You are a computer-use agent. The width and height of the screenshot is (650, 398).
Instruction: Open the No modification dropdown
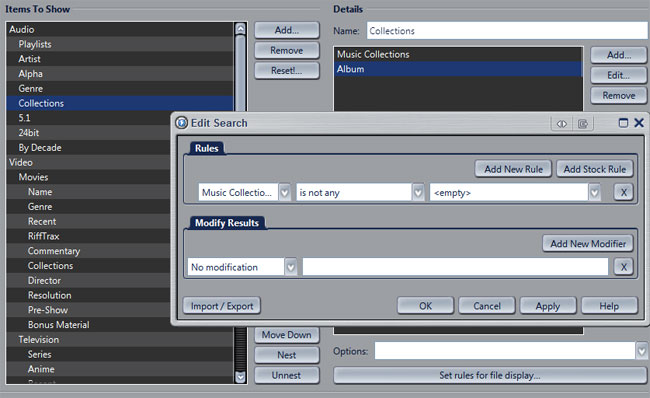[291, 267]
